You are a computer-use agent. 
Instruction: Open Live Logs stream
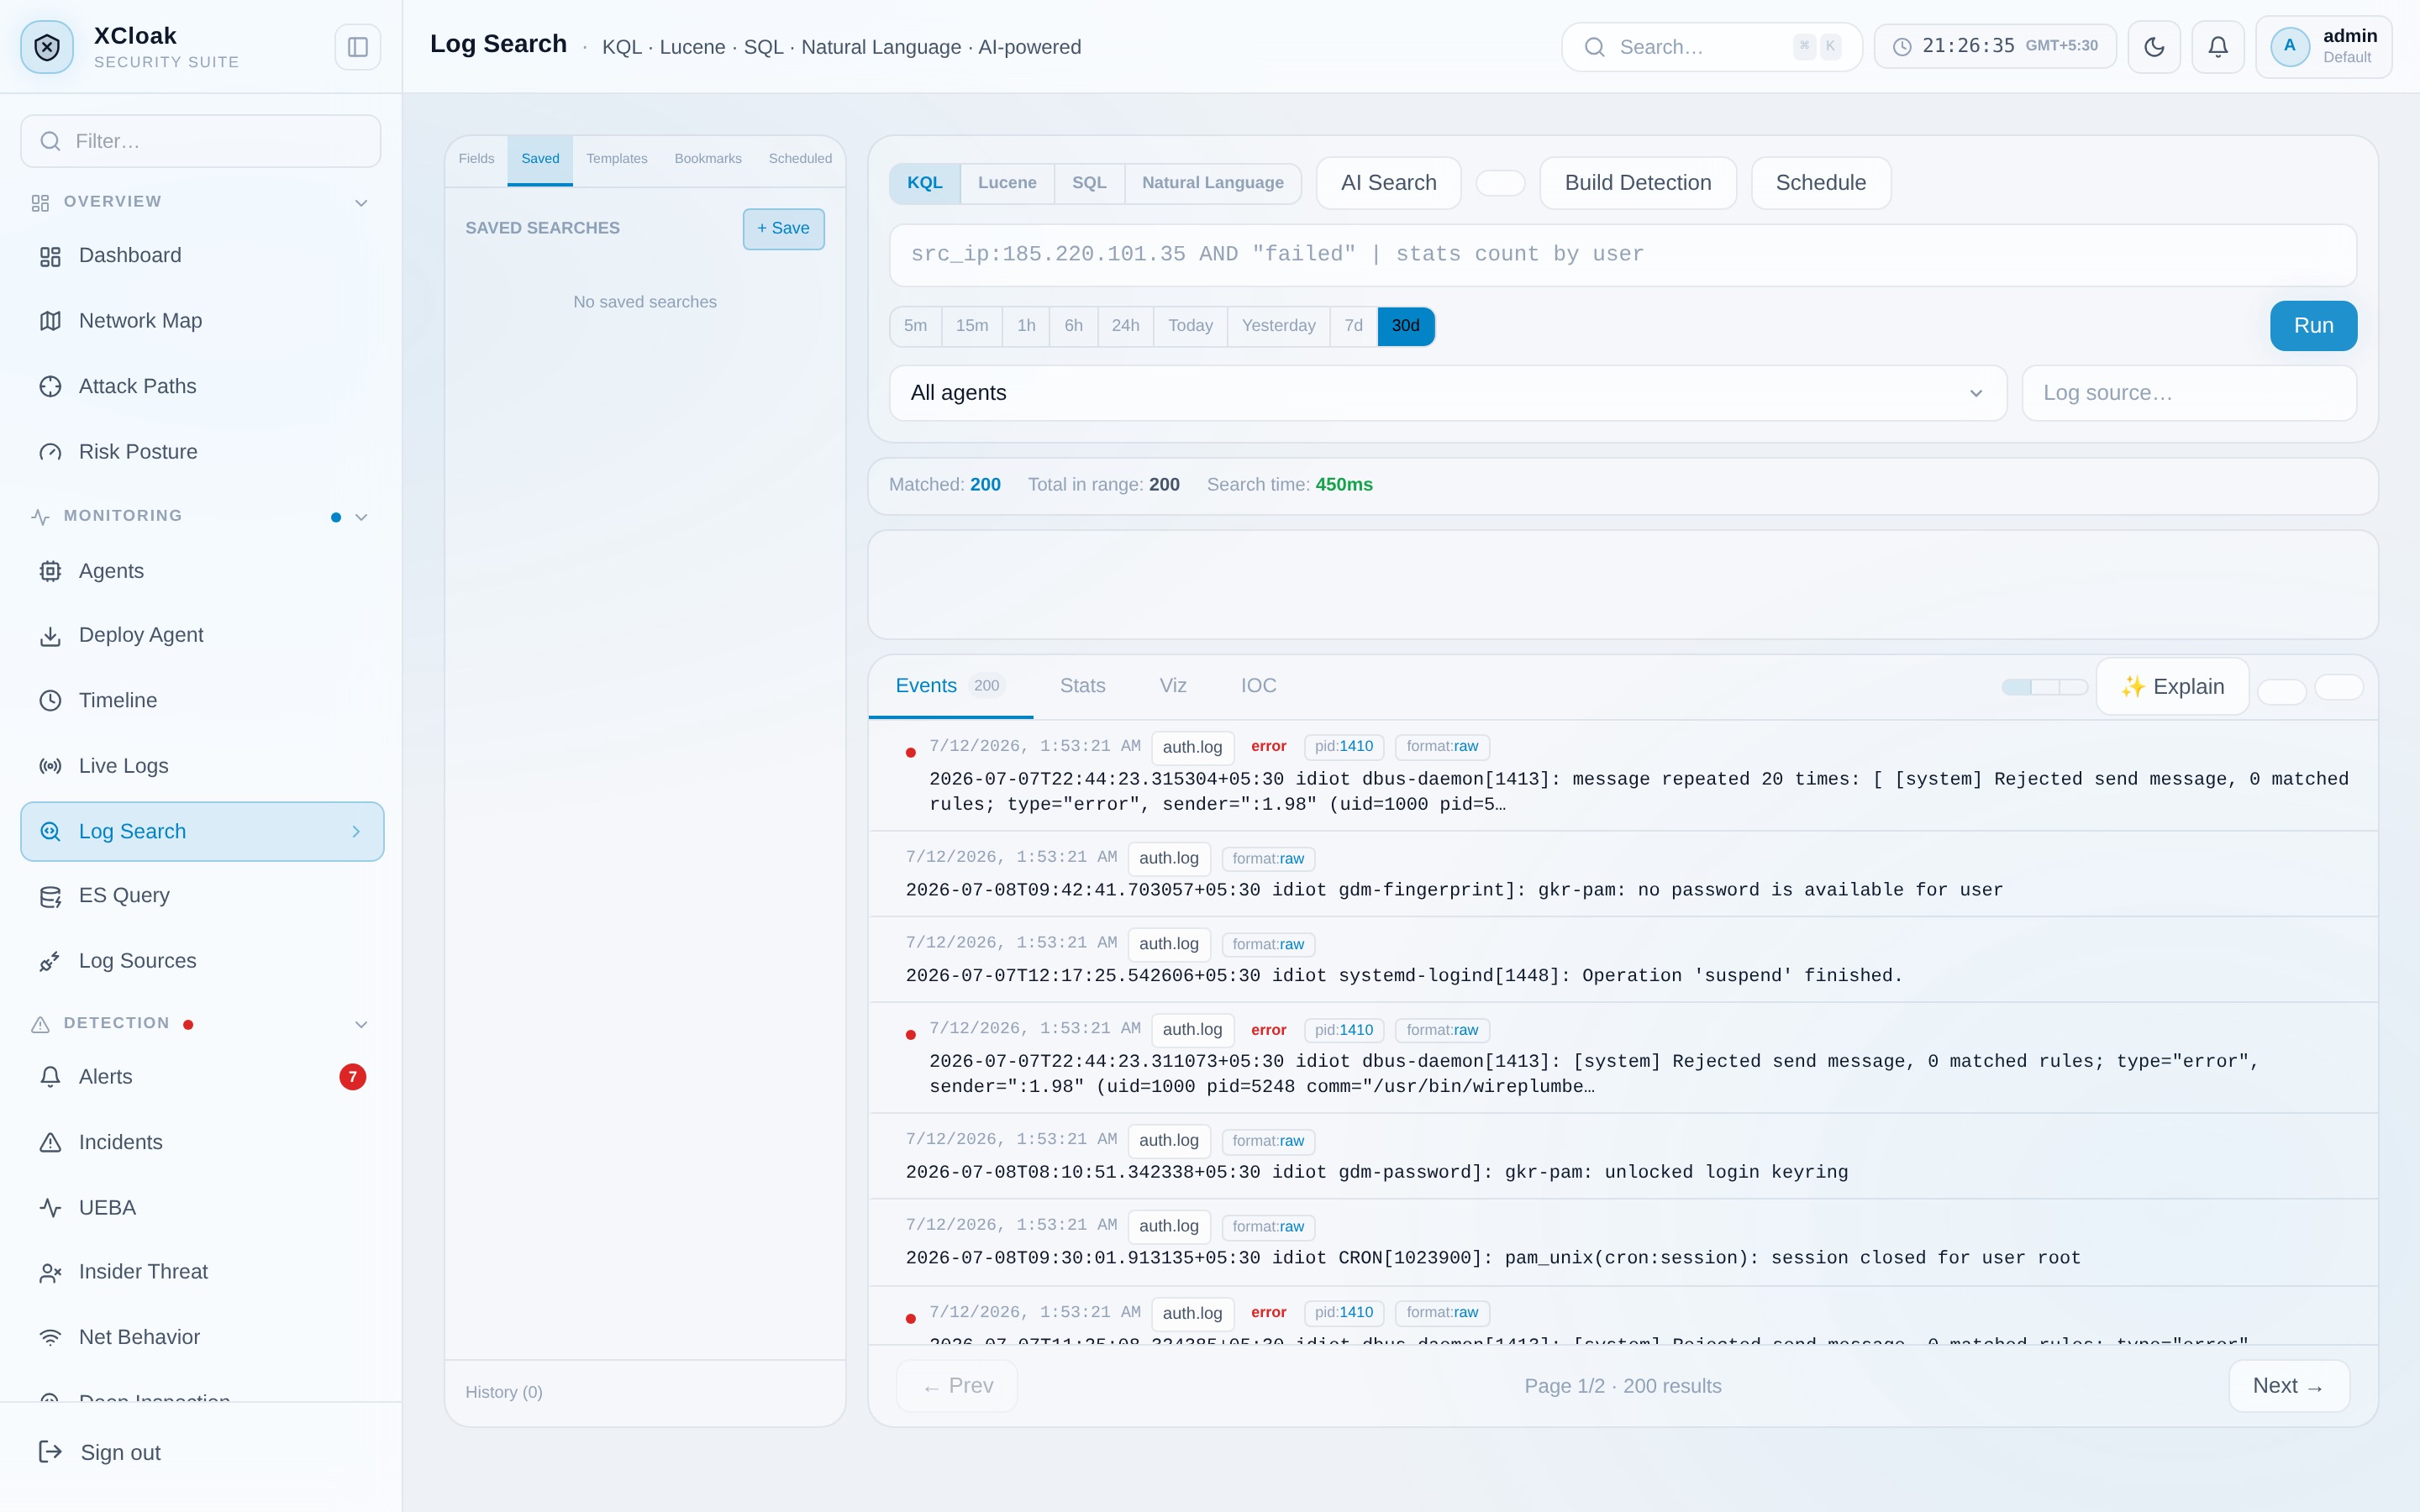201,766
